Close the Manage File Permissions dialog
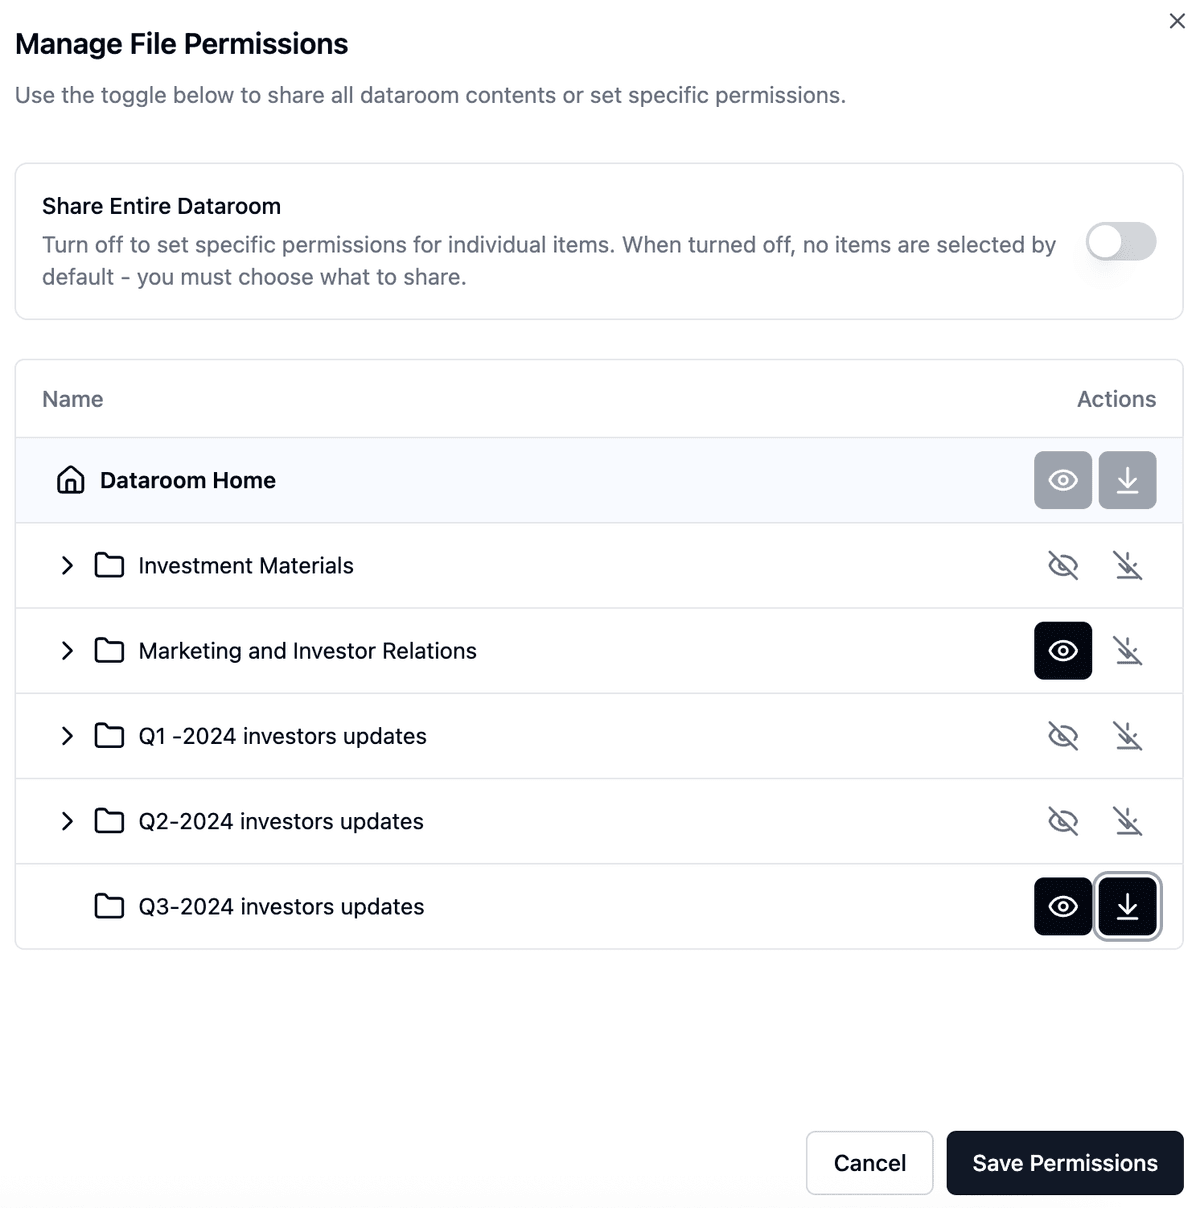The image size is (1200, 1208). pos(1177,21)
